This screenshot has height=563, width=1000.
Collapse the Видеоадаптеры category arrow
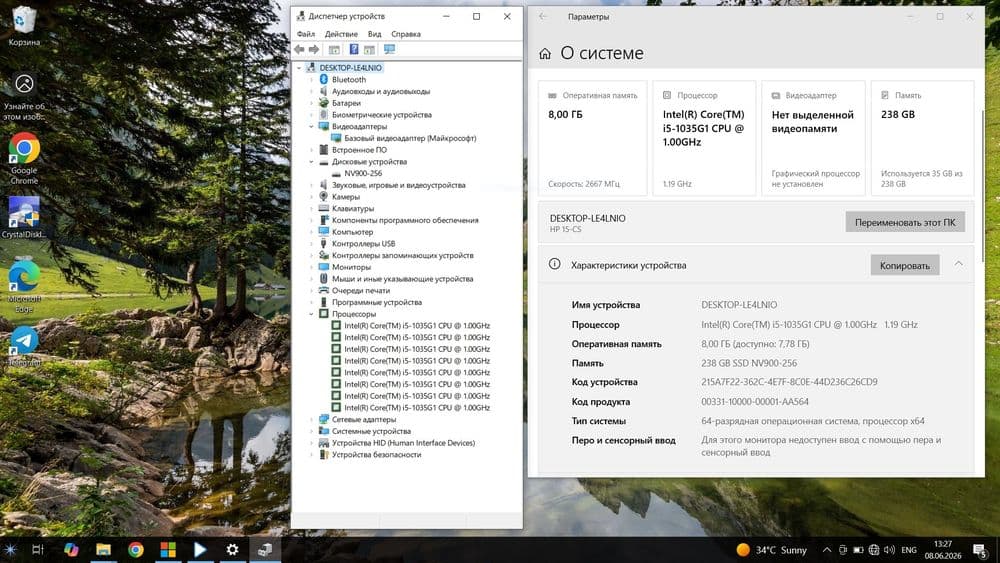311,126
